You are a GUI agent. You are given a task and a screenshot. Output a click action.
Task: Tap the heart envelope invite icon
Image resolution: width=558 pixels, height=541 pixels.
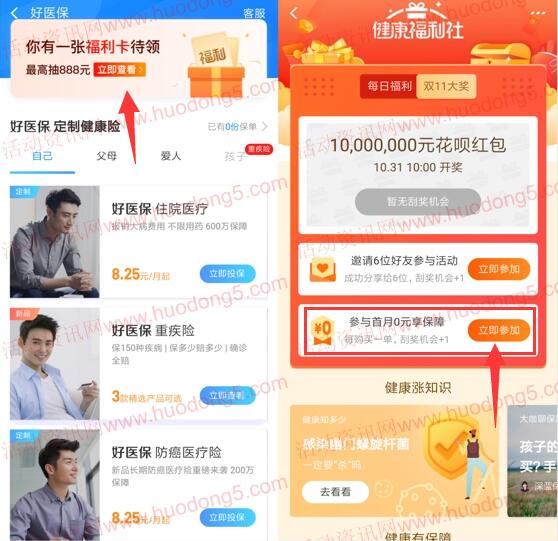322,269
